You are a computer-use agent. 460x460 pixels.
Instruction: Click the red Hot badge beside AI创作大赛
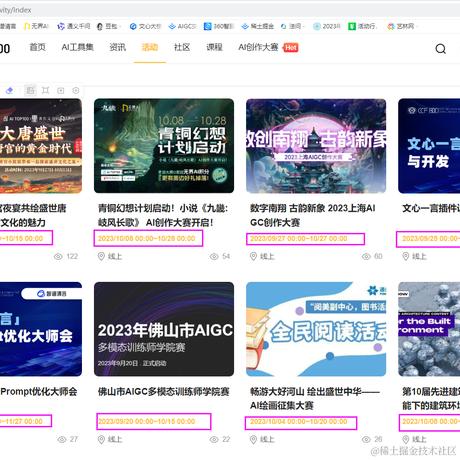point(290,48)
